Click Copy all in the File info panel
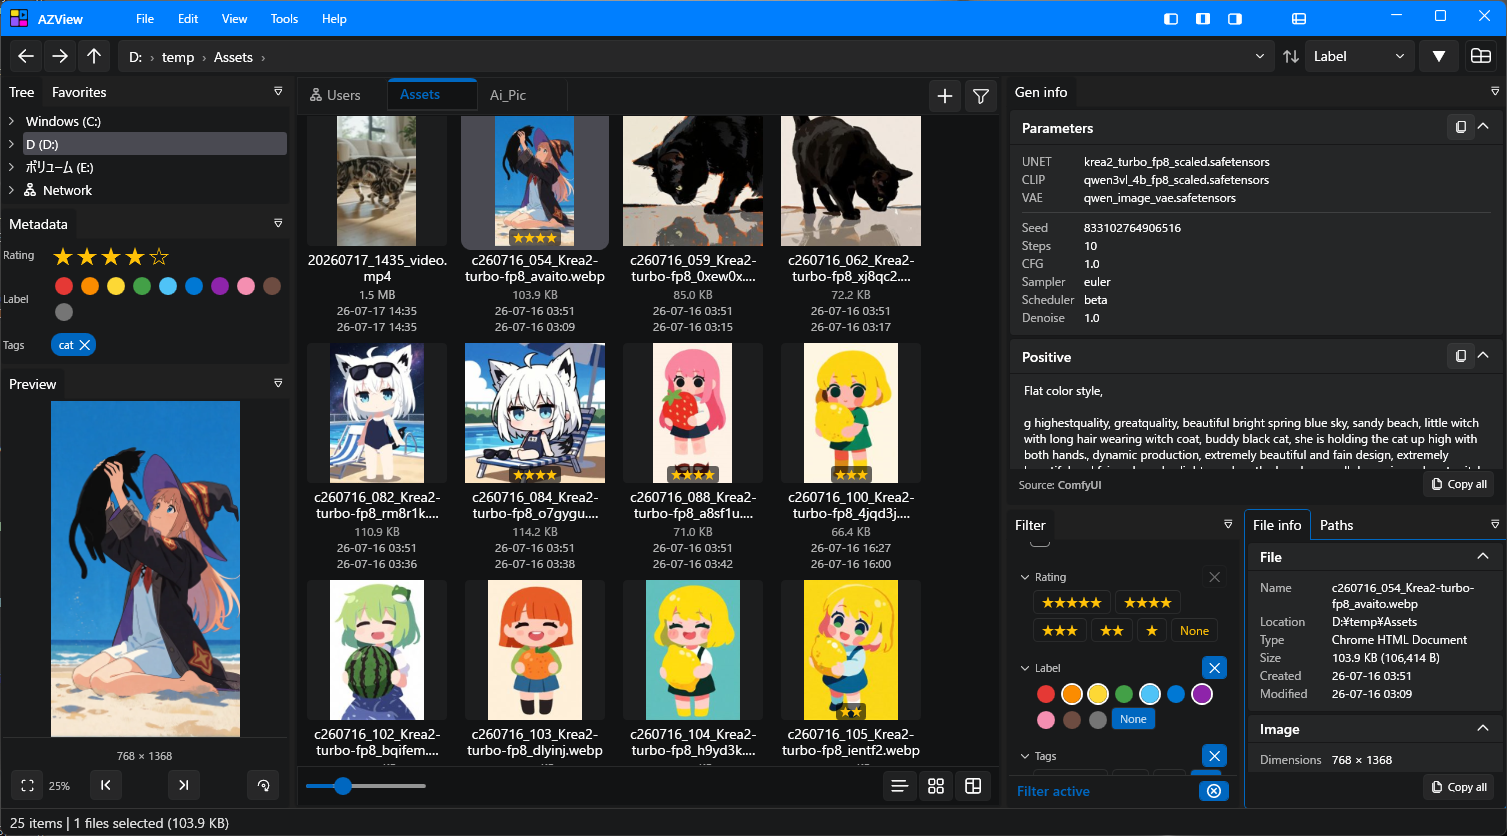The width and height of the screenshot is (1507, 836). point(1458,787)
